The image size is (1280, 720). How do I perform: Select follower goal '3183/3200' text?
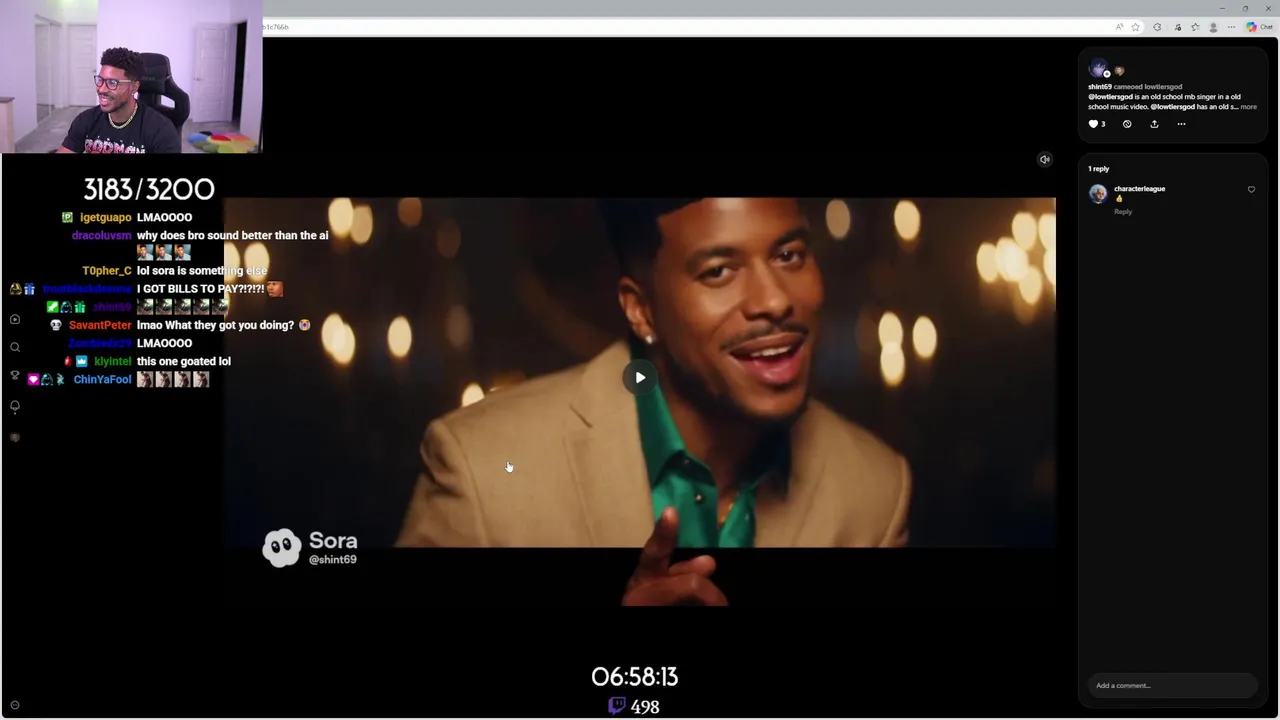[149, 189]
